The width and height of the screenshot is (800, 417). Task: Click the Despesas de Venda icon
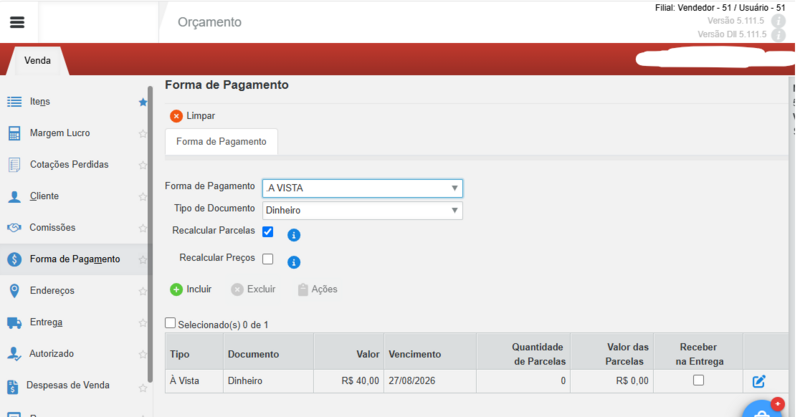(x=13, y=386)
